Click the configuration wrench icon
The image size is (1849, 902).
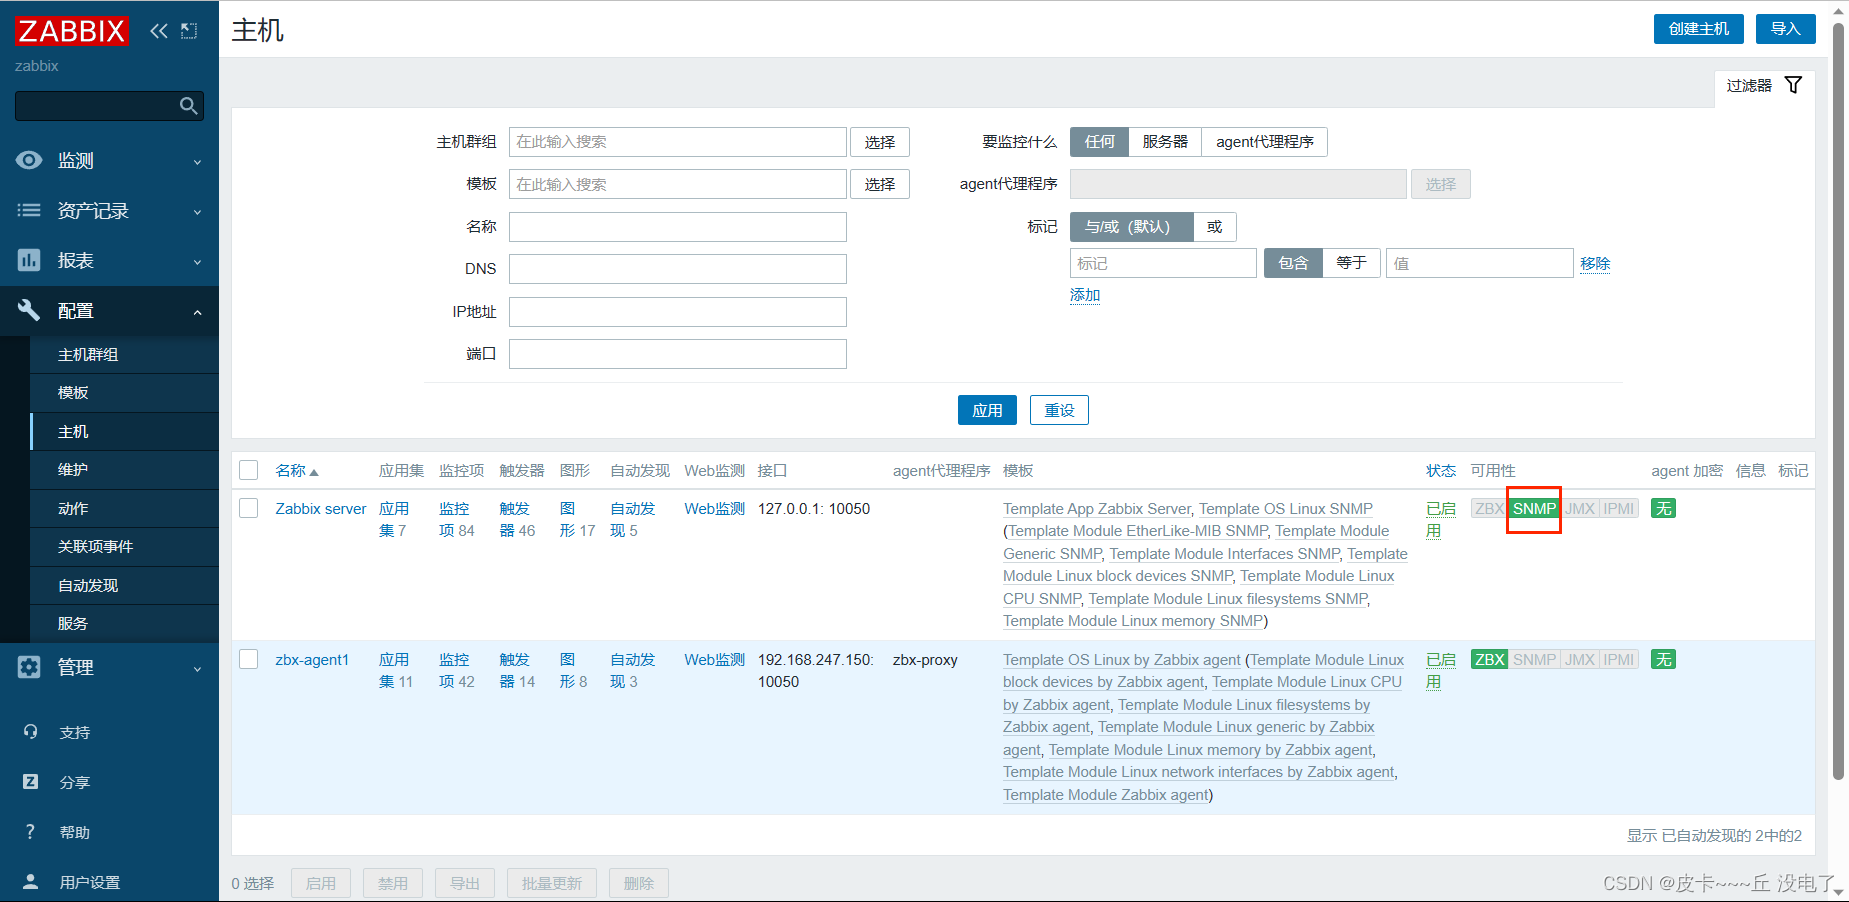29,310
